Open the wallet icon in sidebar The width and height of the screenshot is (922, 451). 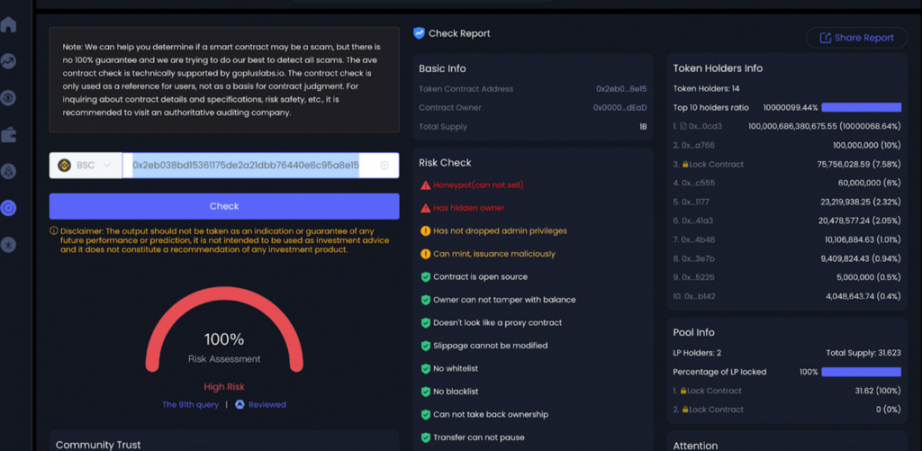point(9,134)
